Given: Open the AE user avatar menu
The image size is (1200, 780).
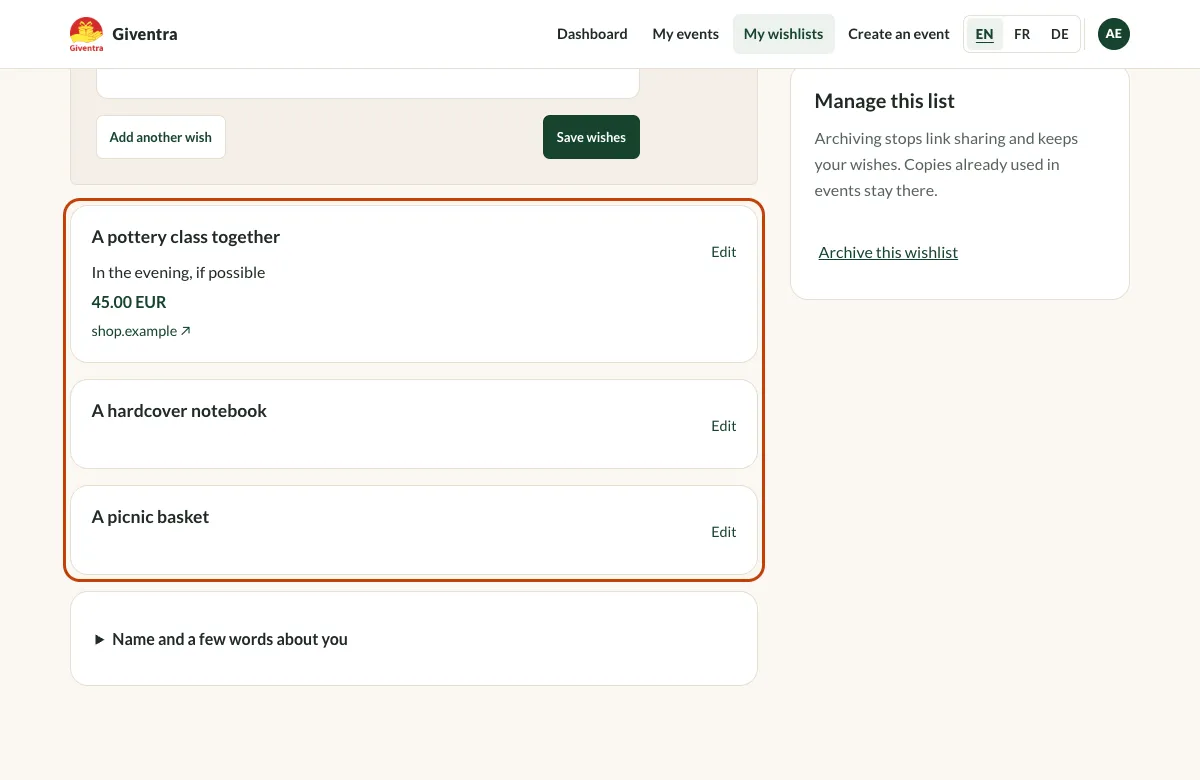Looking at the screenshot, I should pyautogui.click(x=1114, y=34).
